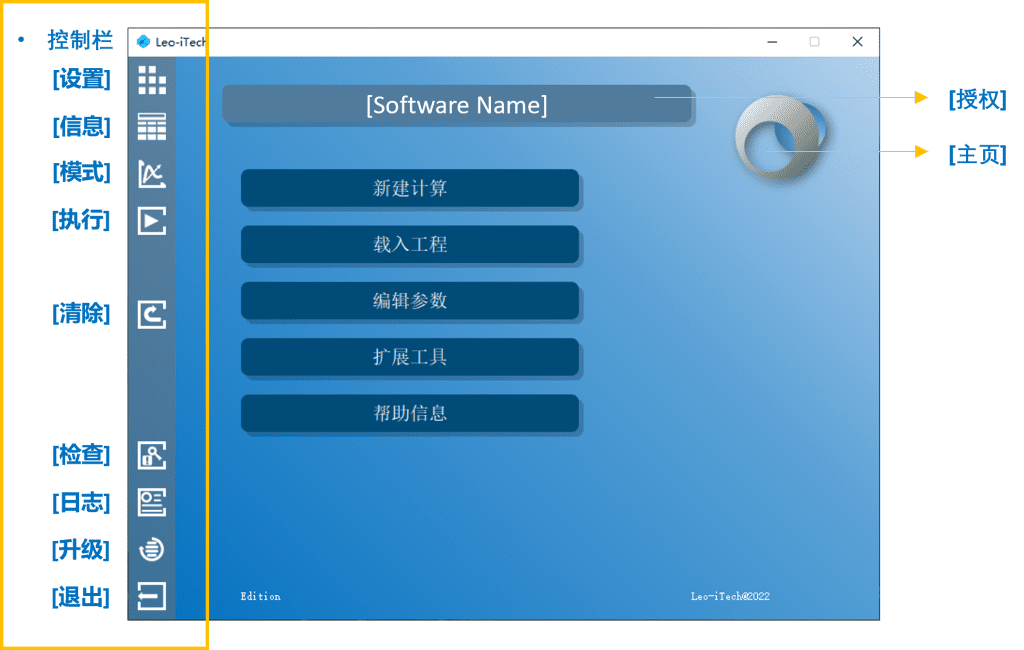Image resolution: width=1024 pixels, height=650 pixels.
Task: Close the Leo-iTech window
Action: 857,42
